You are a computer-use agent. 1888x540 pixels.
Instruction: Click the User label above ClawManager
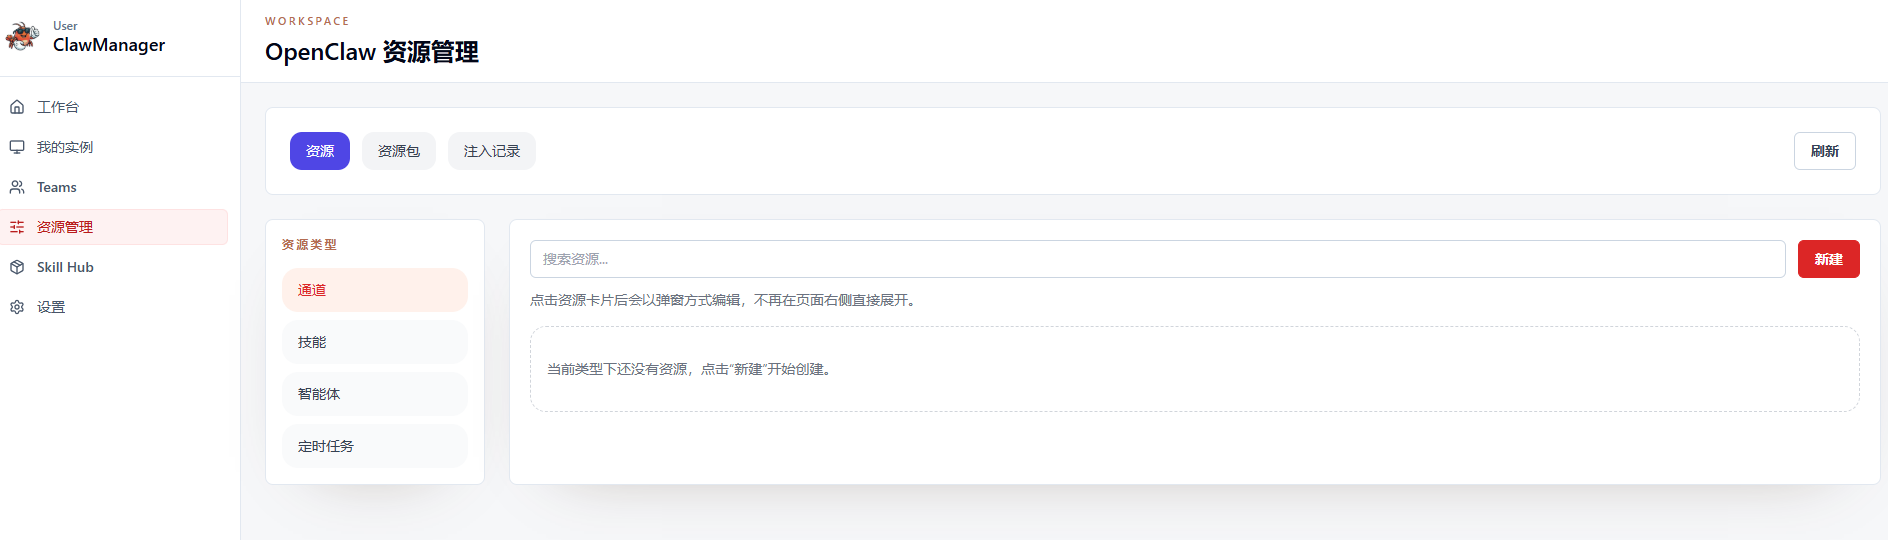click(65, 26)
